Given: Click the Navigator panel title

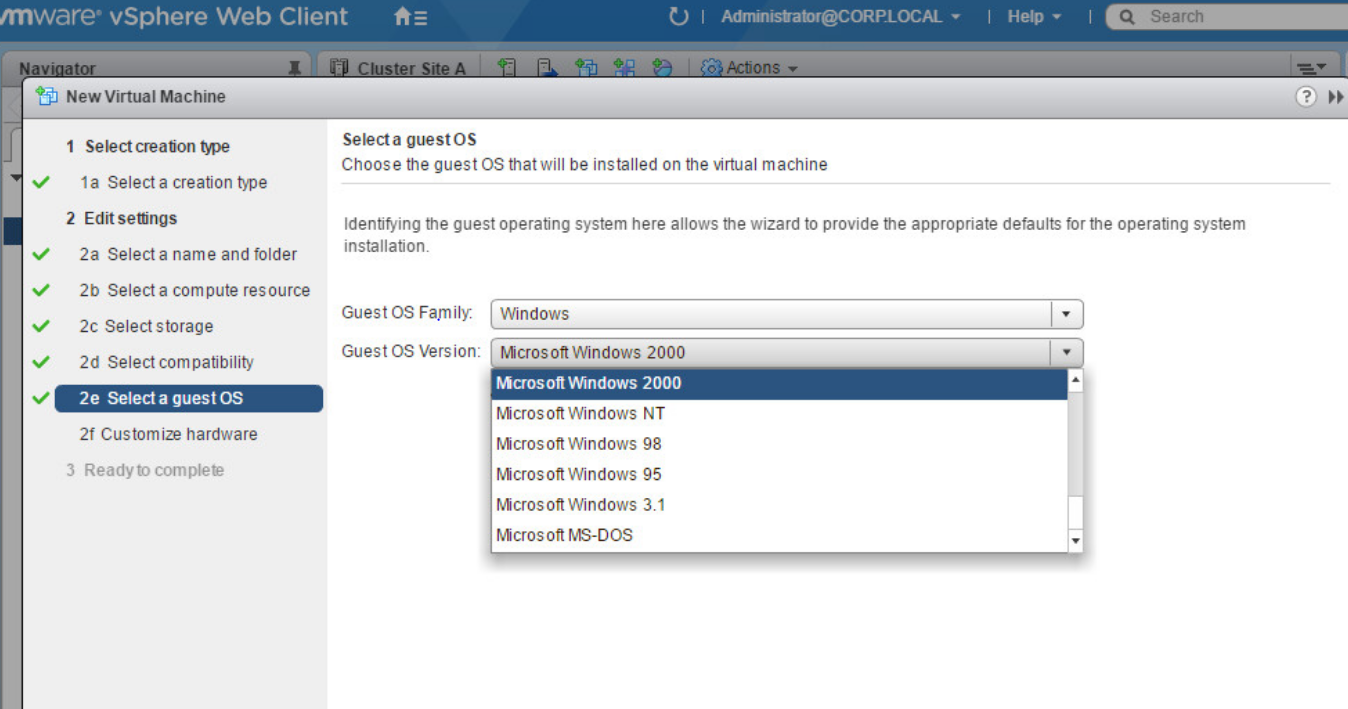Looking at the screenshot, I should pos(57,69).
